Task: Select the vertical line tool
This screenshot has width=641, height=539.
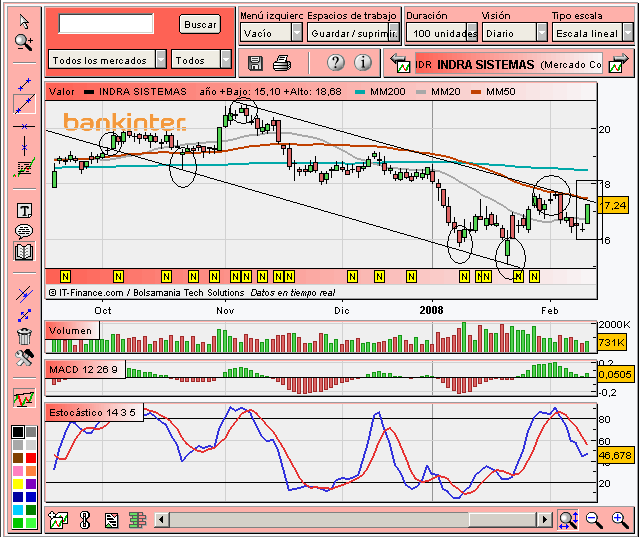Action: pos(24,146)
